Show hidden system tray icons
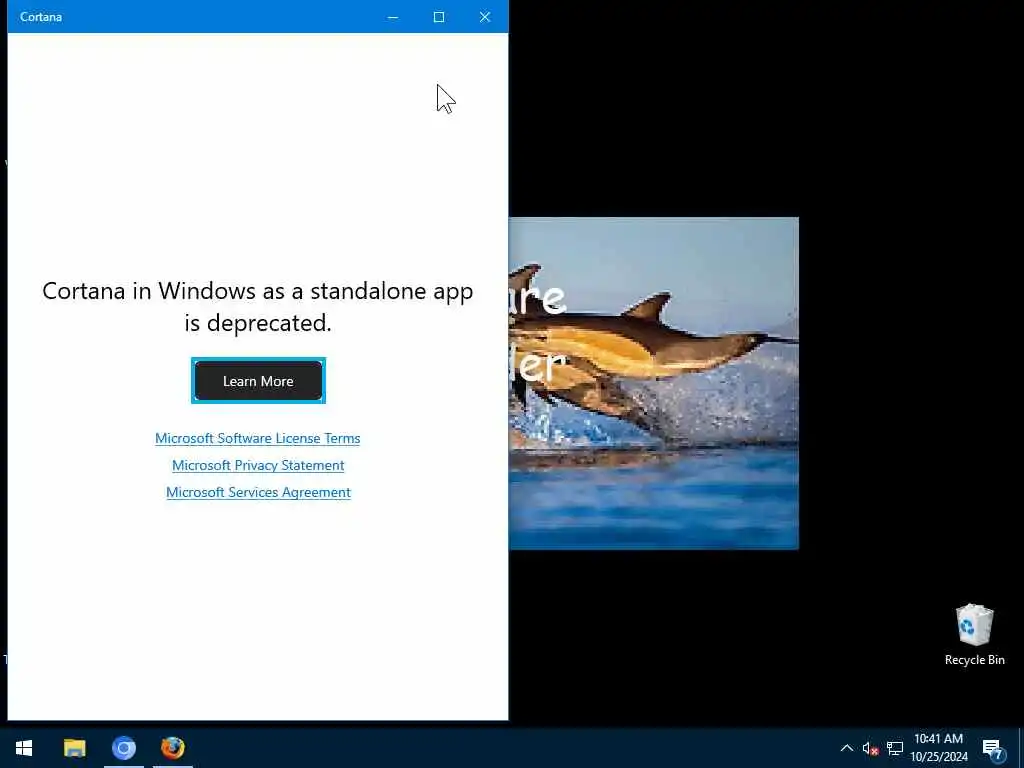This screenshot has height=768, width=1024. coord(846,748)
